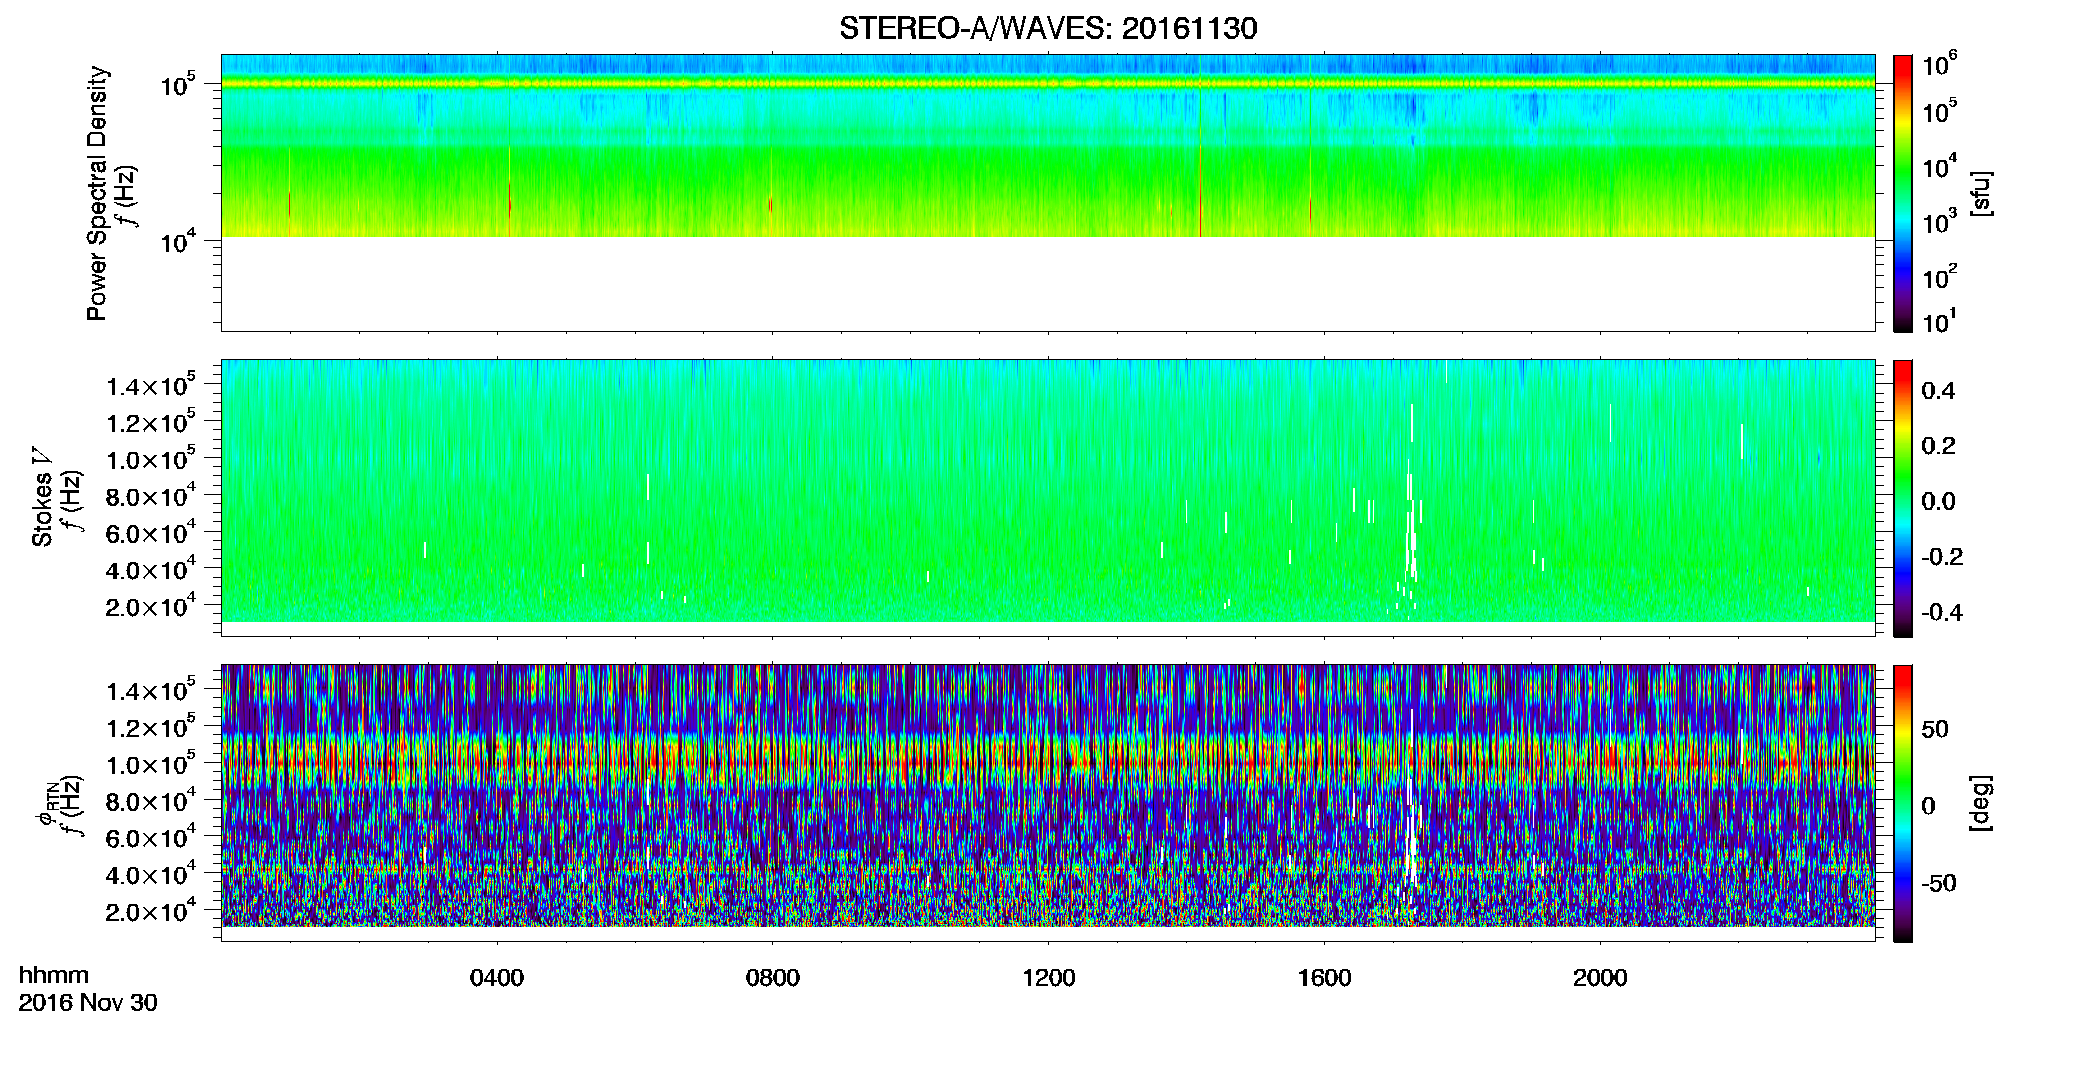Click the 0400 time axis label

click(497, 978)
